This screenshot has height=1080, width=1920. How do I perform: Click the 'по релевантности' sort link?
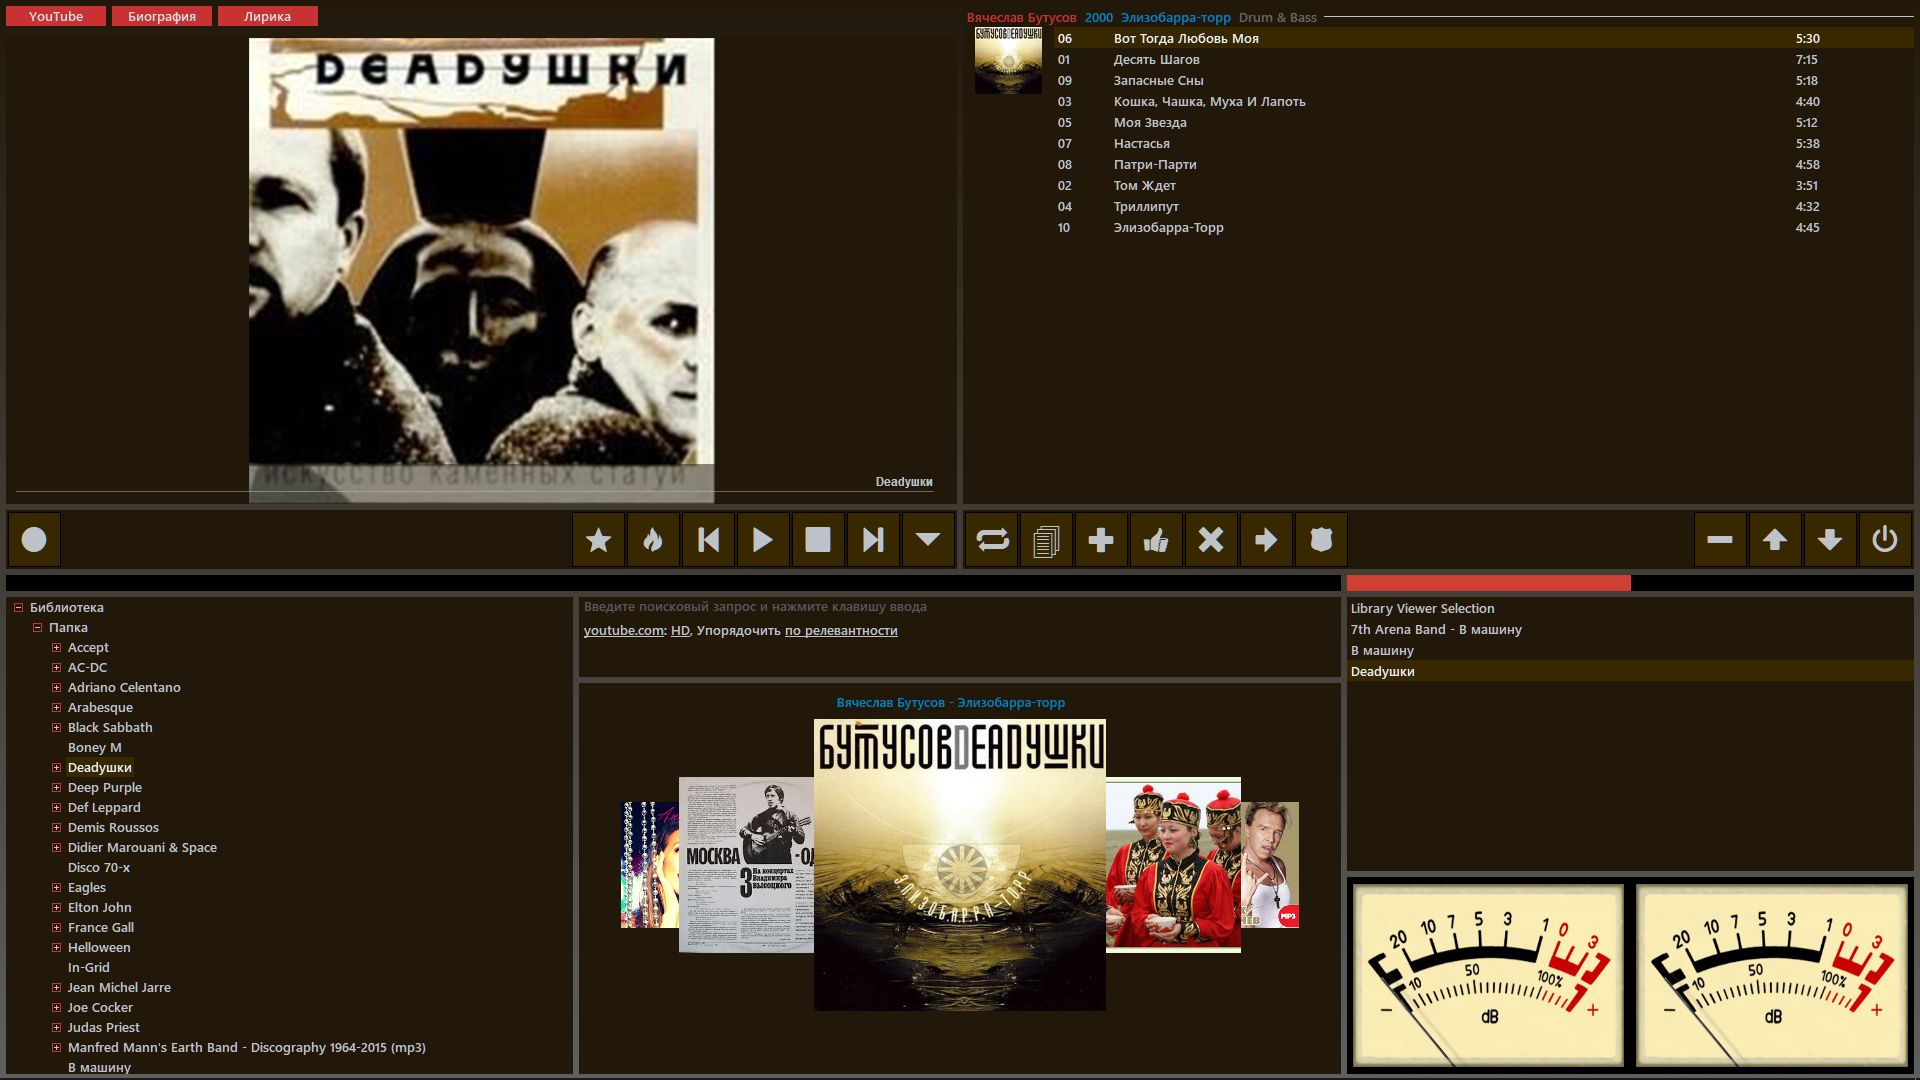pyautogui.click(x=840, y=631)
